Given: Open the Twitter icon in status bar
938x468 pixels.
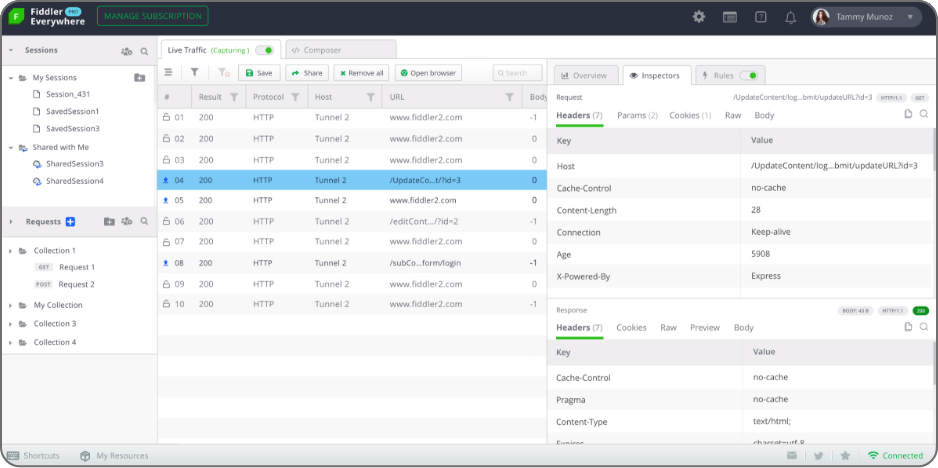Looking at the screenshot, I should [819, 455].
